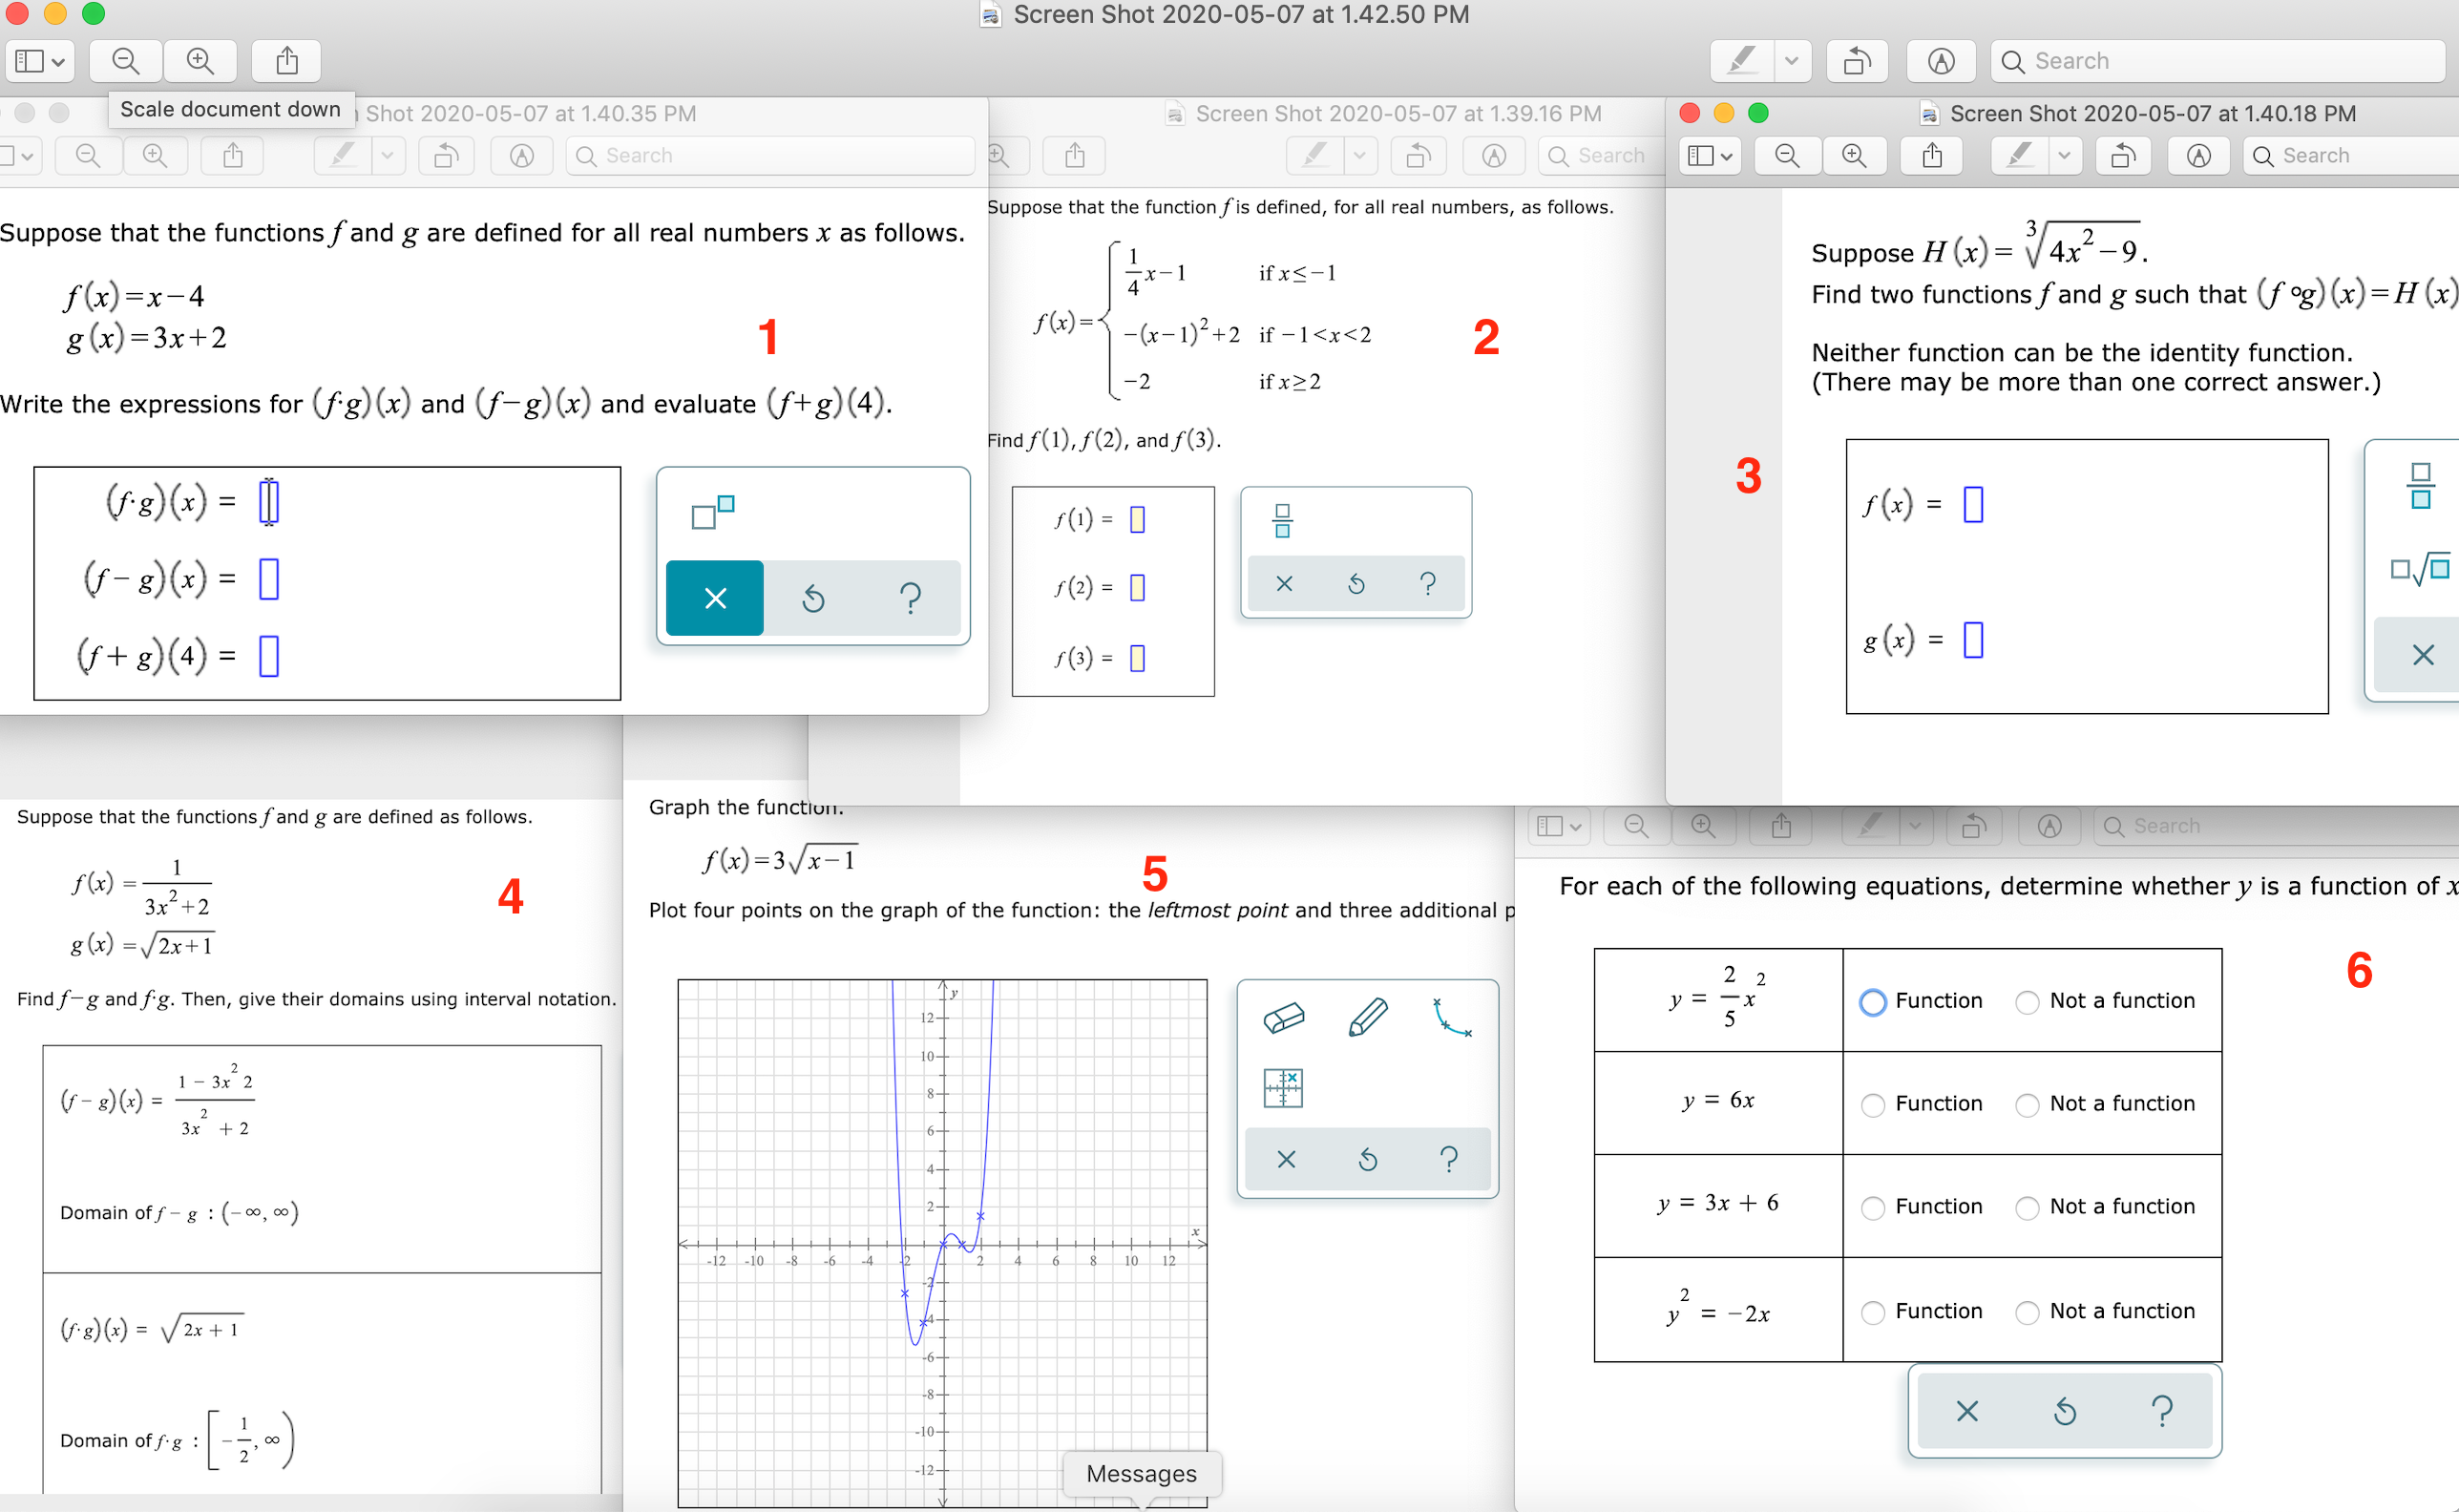
Task: Click zoom out in top Preview toolbar
Action: coord(125,61)
